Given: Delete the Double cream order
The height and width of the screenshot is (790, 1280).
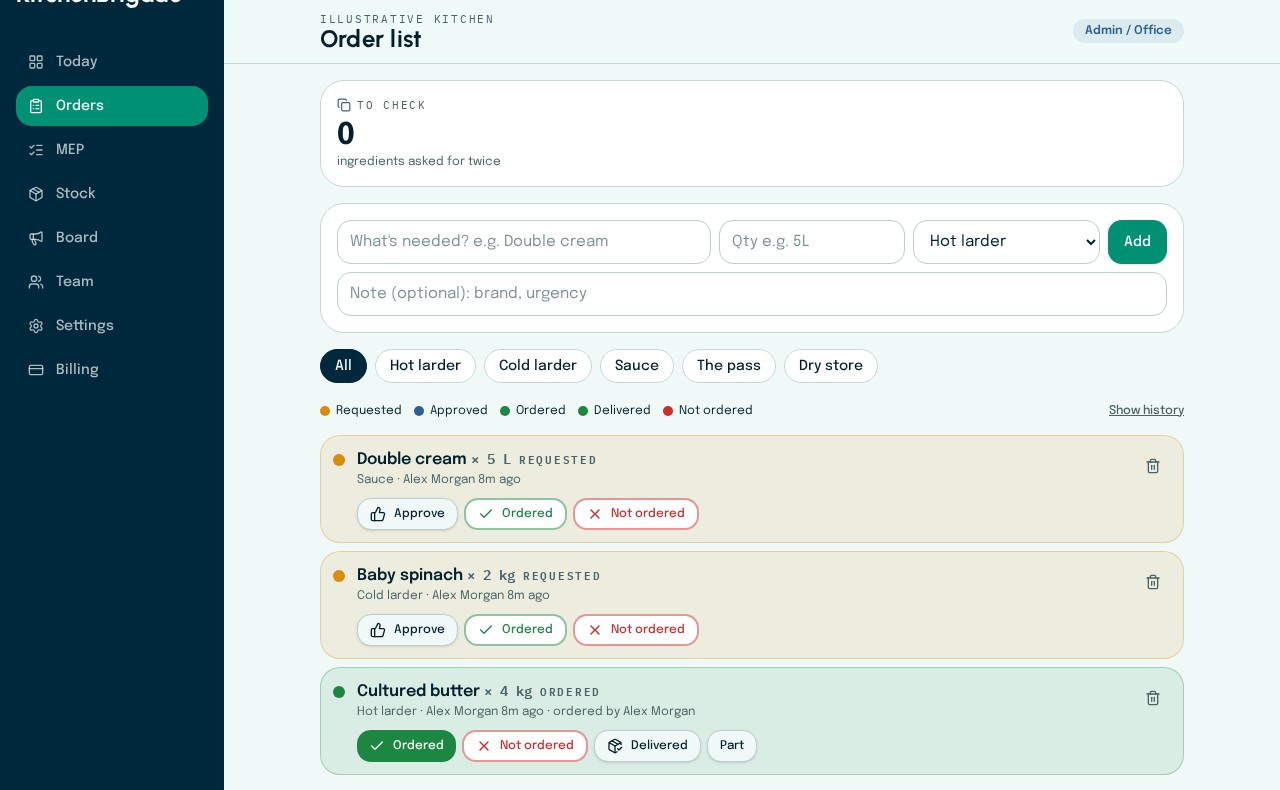Looking at the screenshot, I should pyautogui.click(x=1153, y=466).
